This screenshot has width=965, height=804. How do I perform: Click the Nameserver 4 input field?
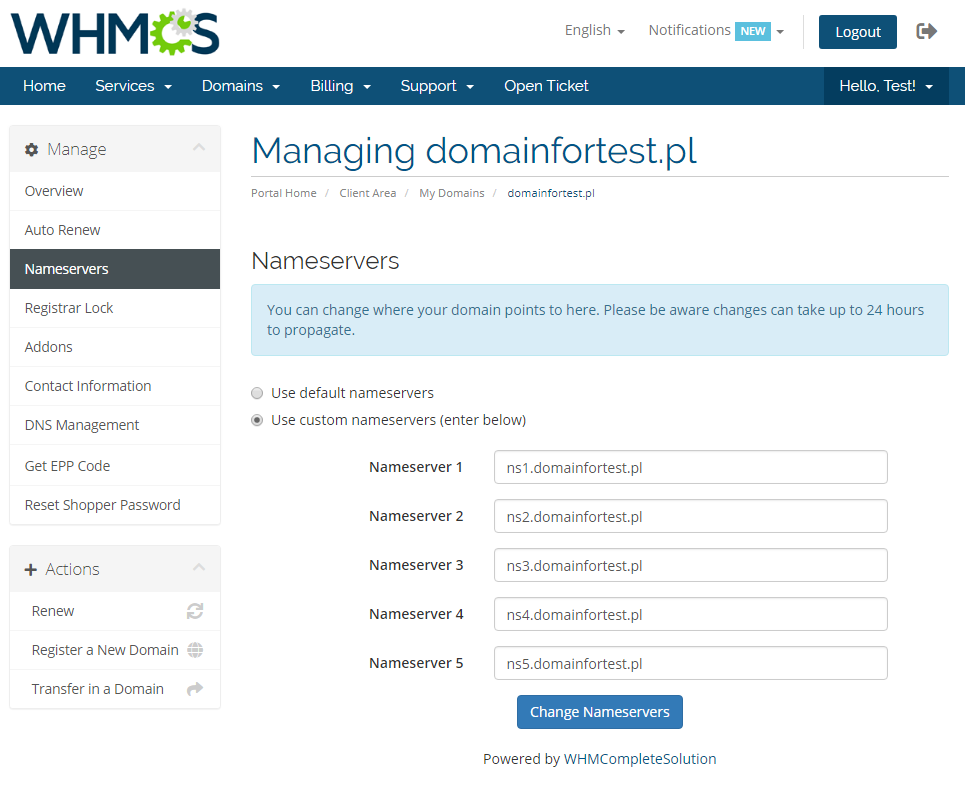click(x=691, y=614)
